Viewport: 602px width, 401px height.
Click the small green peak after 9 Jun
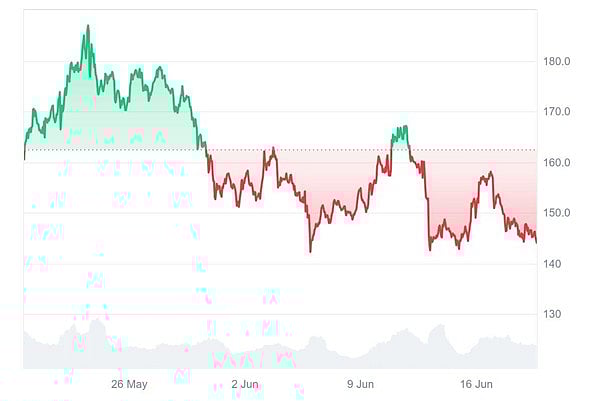click(401, 129)
